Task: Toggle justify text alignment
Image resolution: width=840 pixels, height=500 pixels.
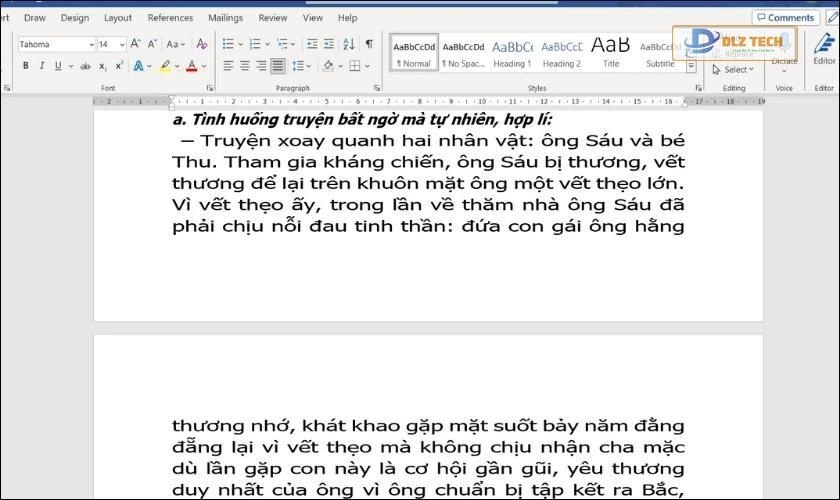Action: [x=277, y=66]
